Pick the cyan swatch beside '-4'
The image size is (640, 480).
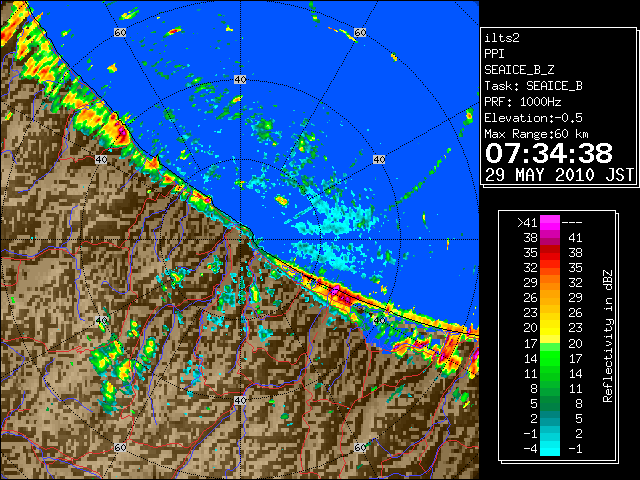[x=550, y=449]
